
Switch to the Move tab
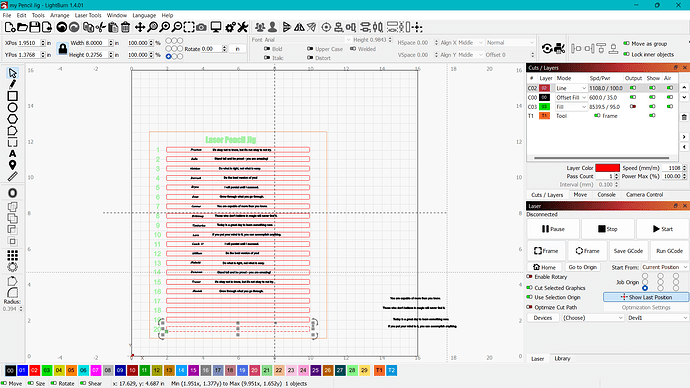pyautogui.click(x=580, y=194)
